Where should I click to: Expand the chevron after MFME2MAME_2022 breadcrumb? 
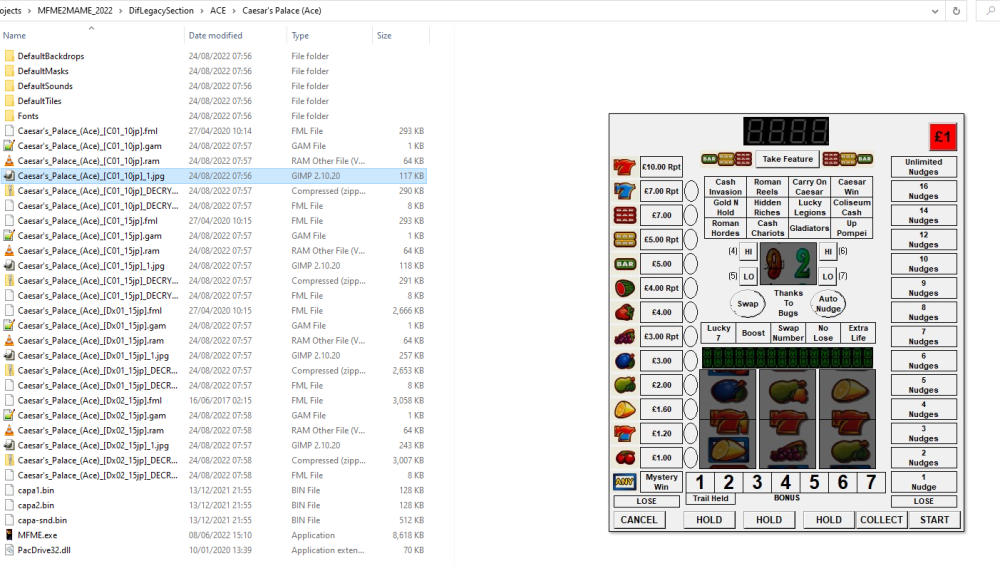point(120,11)
